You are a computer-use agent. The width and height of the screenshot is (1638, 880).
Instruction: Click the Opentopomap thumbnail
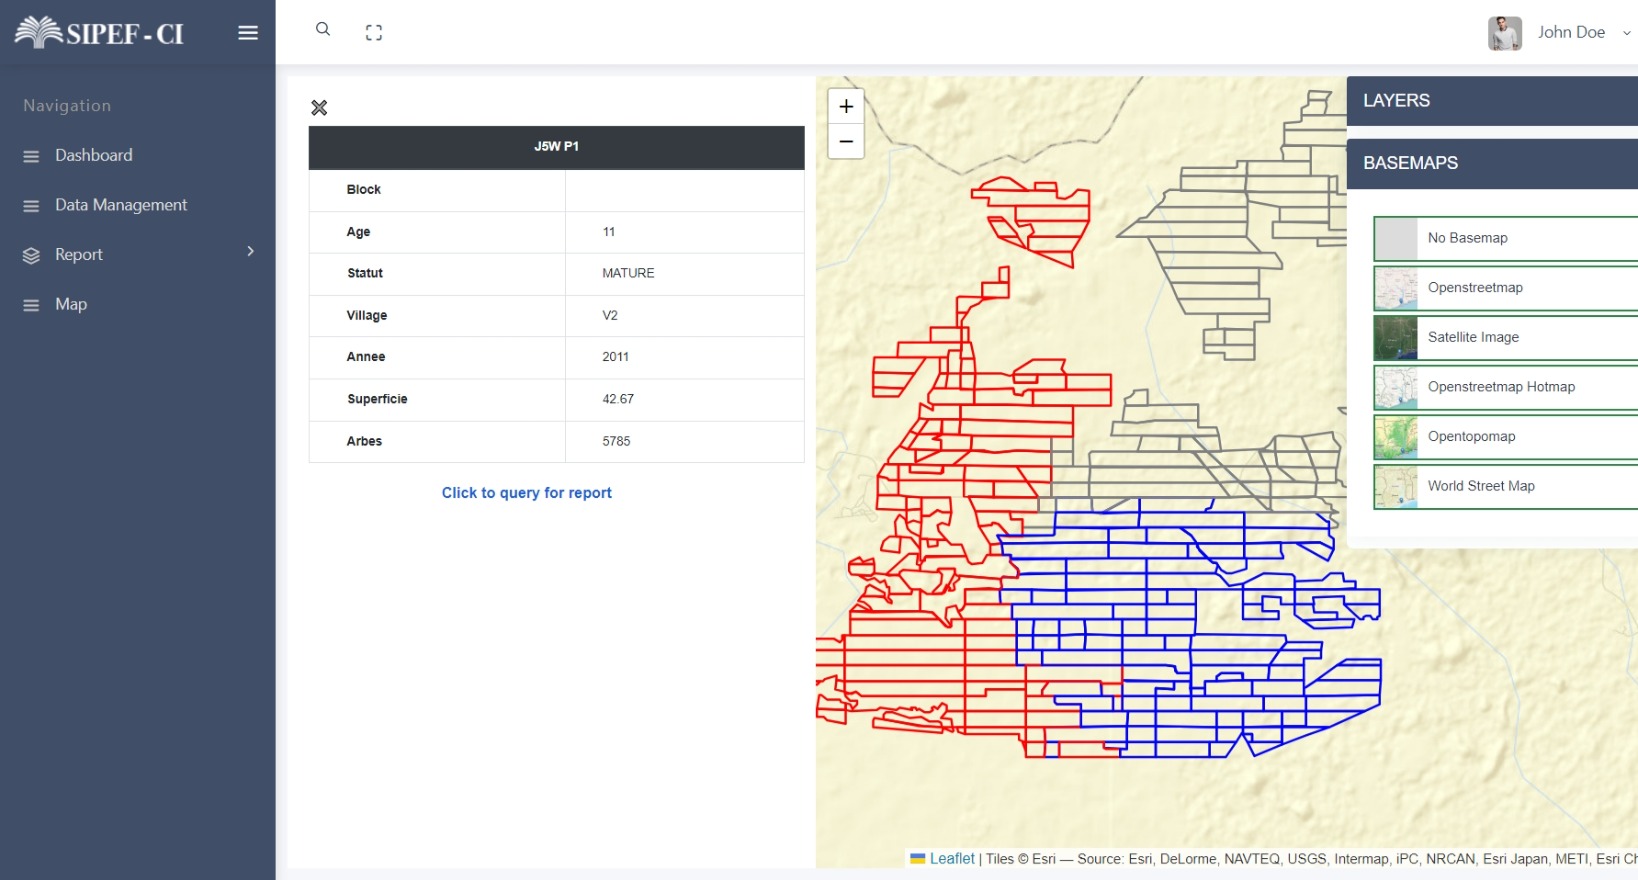coord(1396,437)
